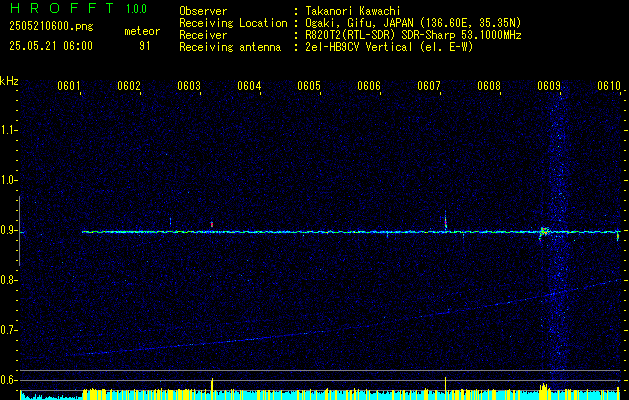Click the Receiving Location Ogaki, Gifu text
Screen dimensions: 629x400
click(x=413, y=23)
